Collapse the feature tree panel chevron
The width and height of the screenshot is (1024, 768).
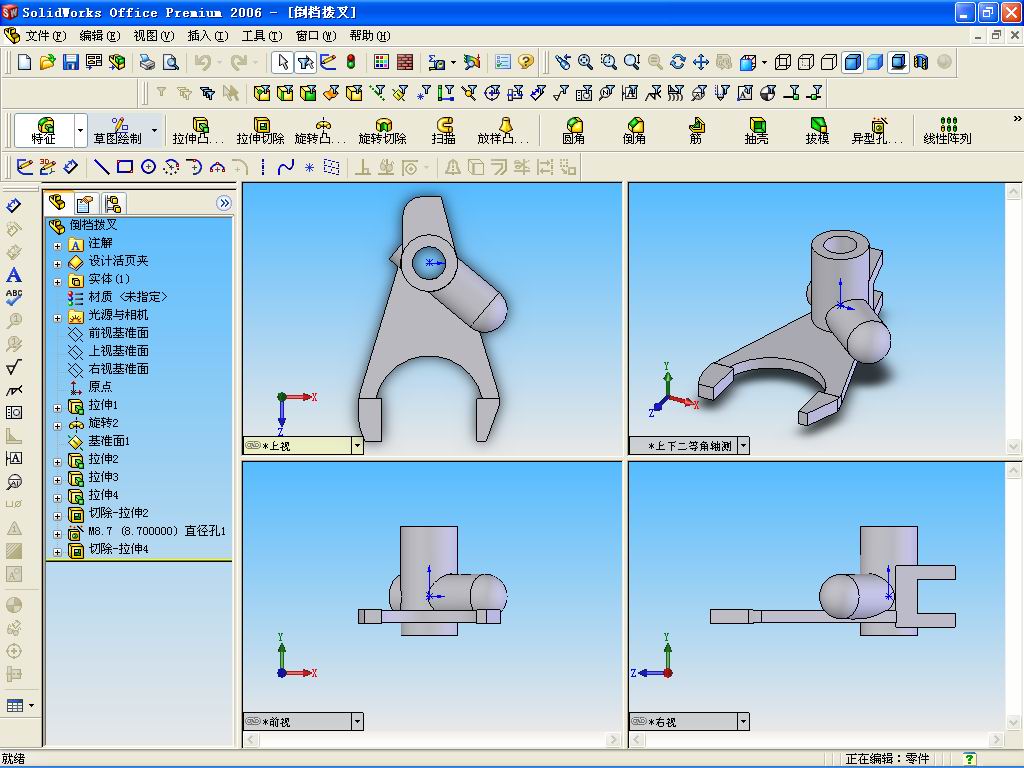coord(224,203)
